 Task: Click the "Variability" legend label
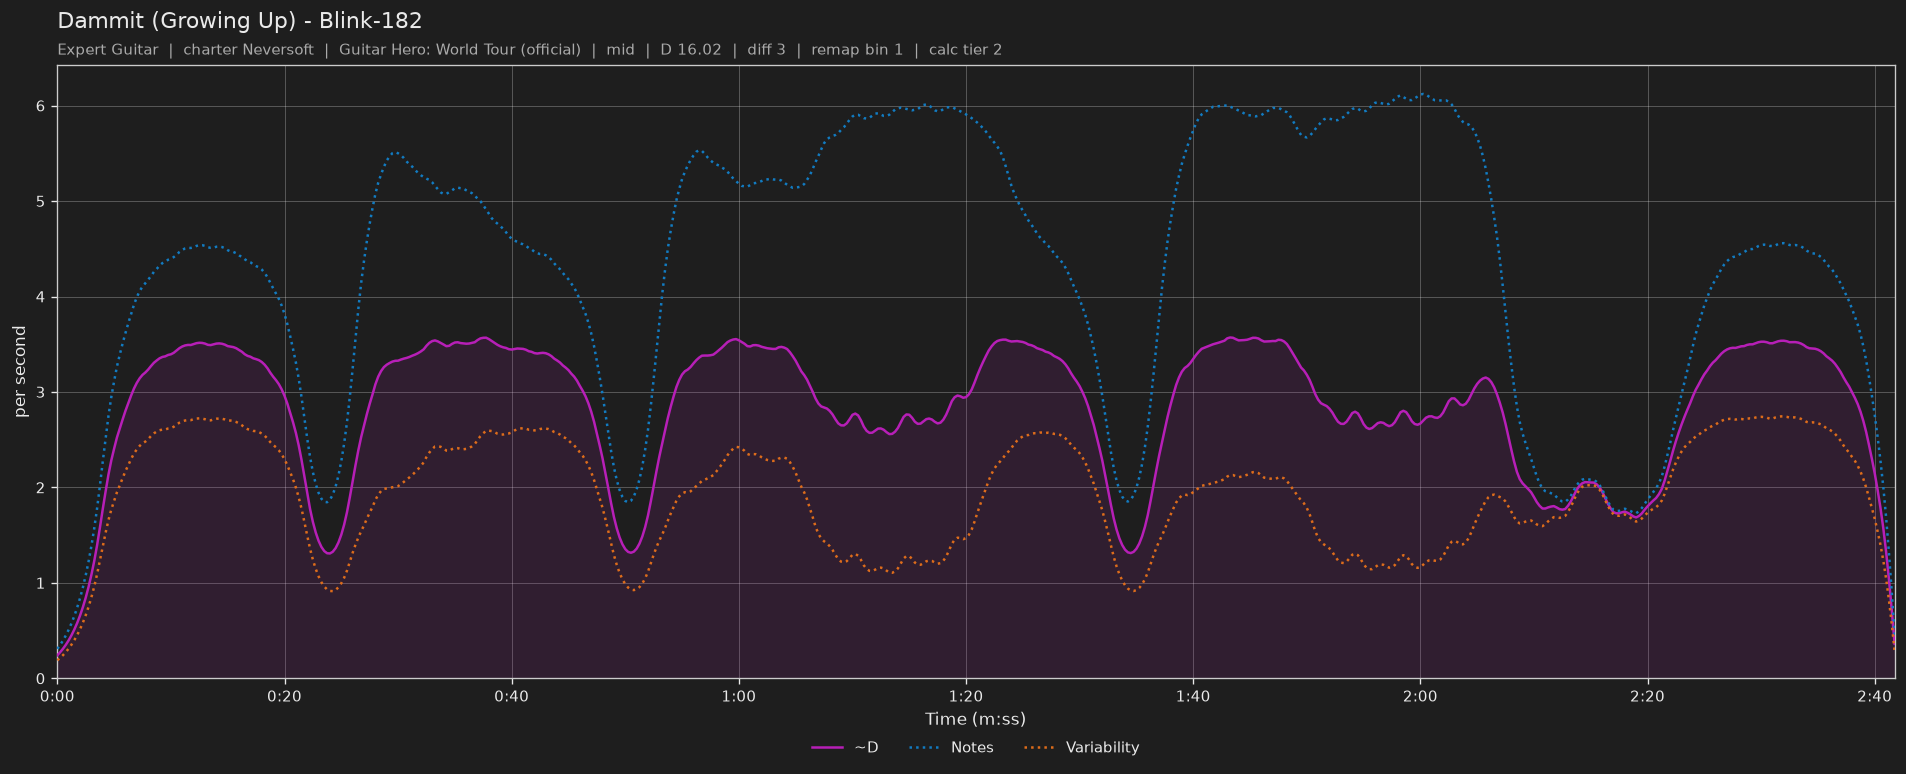pyautogui.click(x=1102, y=748)
